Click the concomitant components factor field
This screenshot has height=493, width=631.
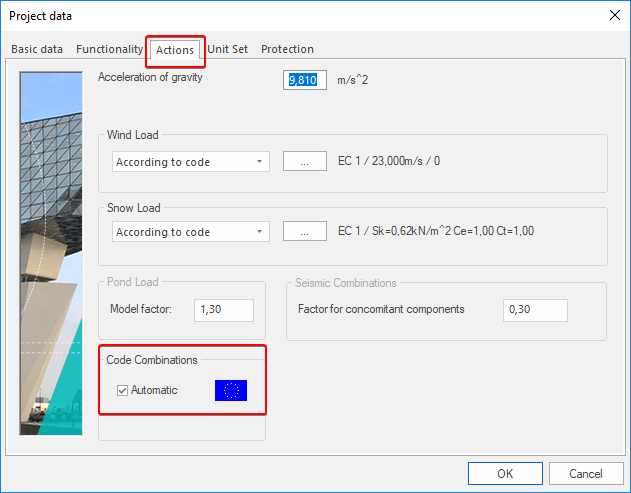535,310
